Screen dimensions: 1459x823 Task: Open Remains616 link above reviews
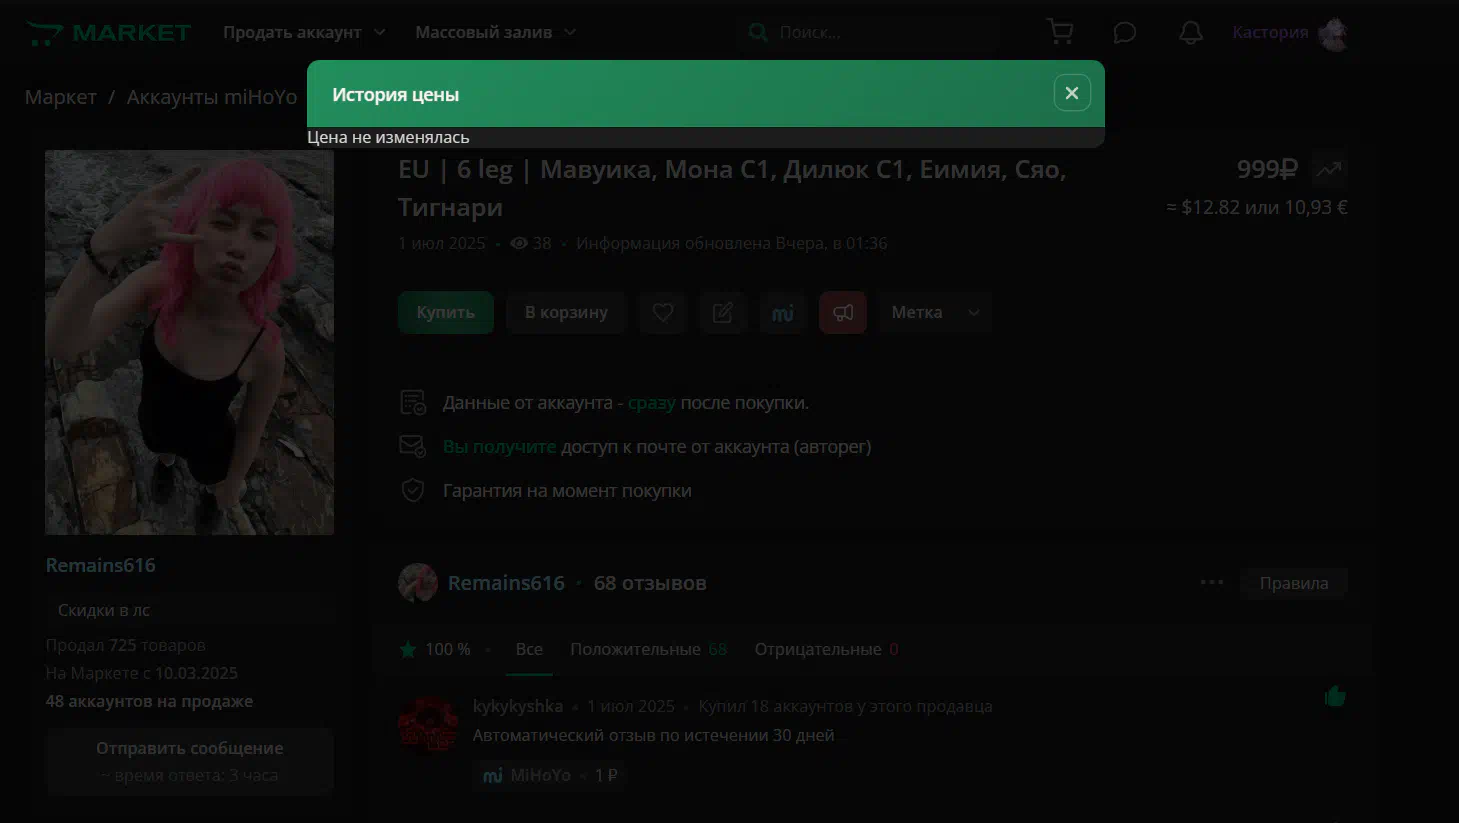pos(506,583)
